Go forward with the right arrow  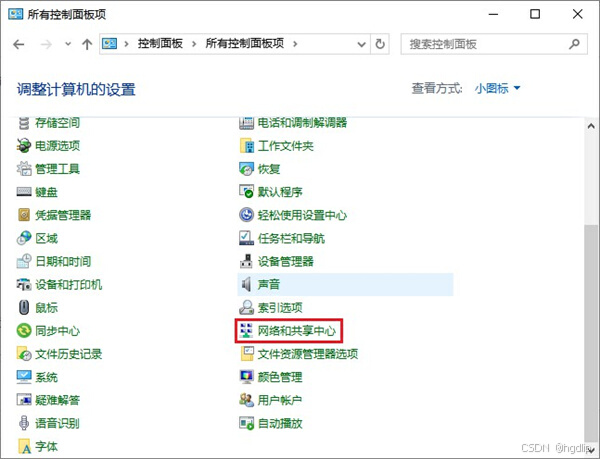pyautogui.click(x=46, y=44)
